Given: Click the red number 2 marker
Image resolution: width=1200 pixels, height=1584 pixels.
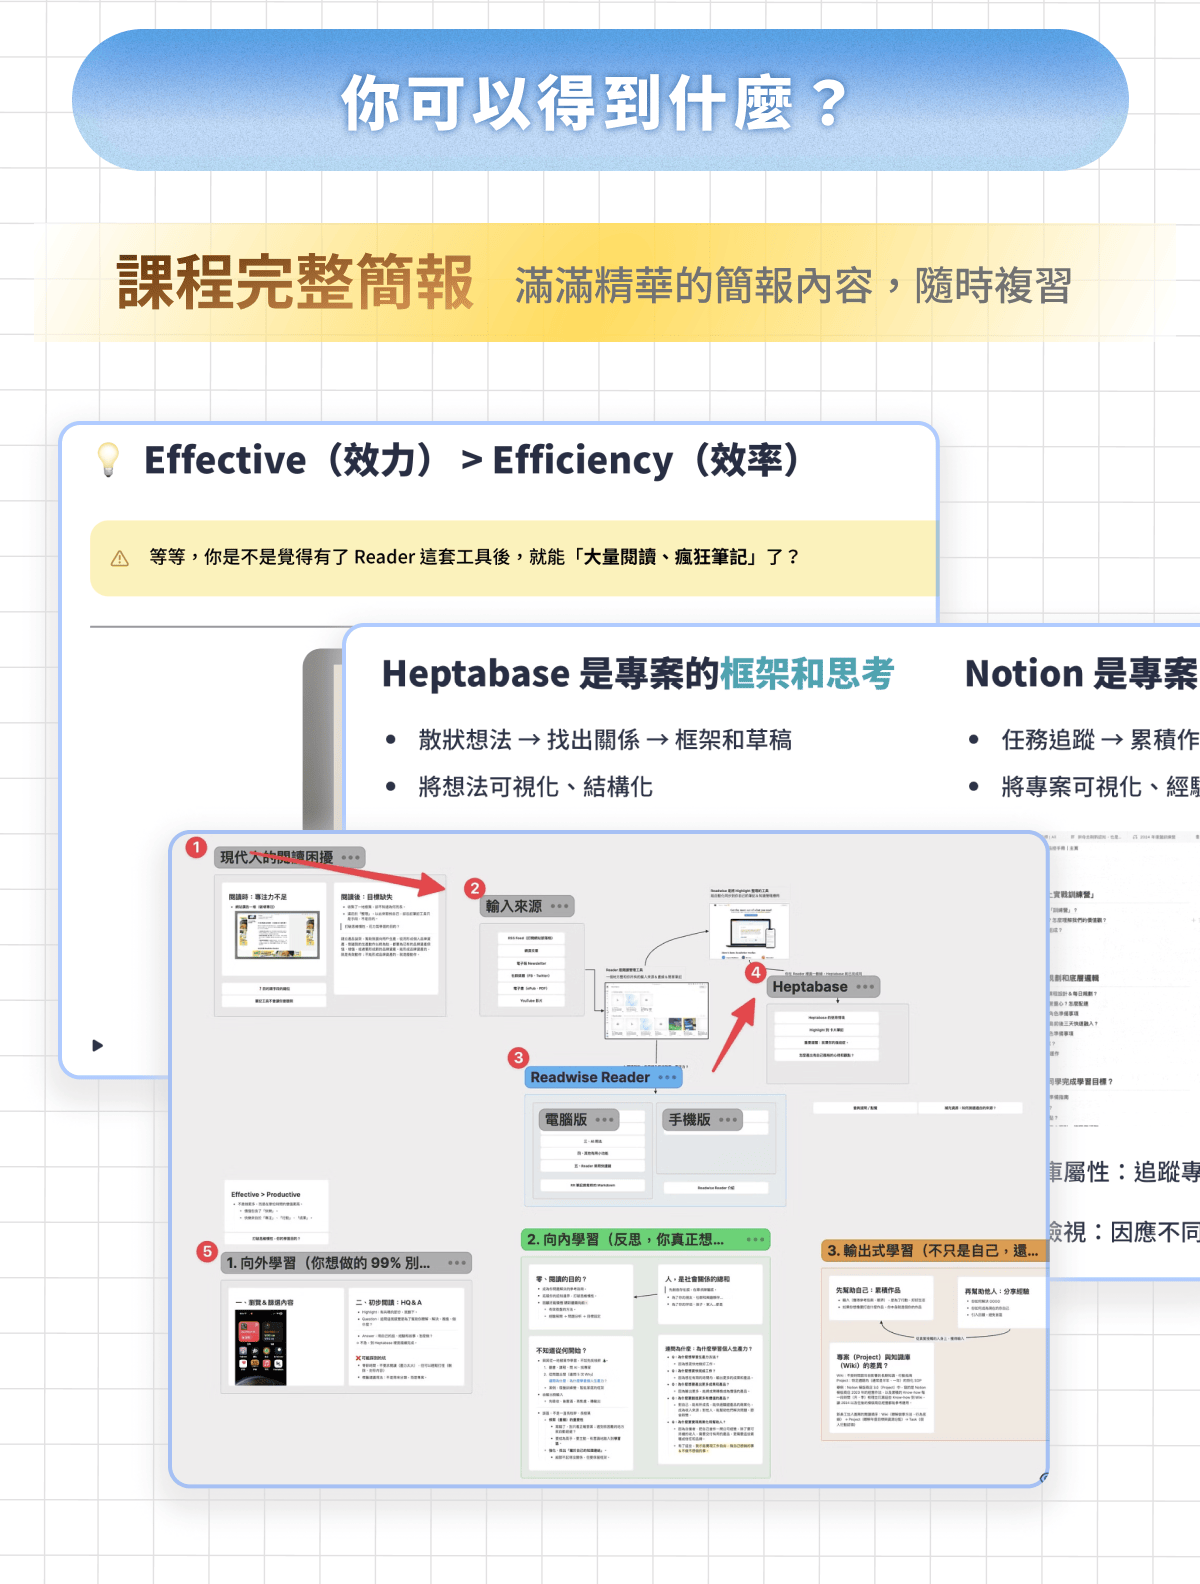Looking at the screenshot, I should (475, 887).
